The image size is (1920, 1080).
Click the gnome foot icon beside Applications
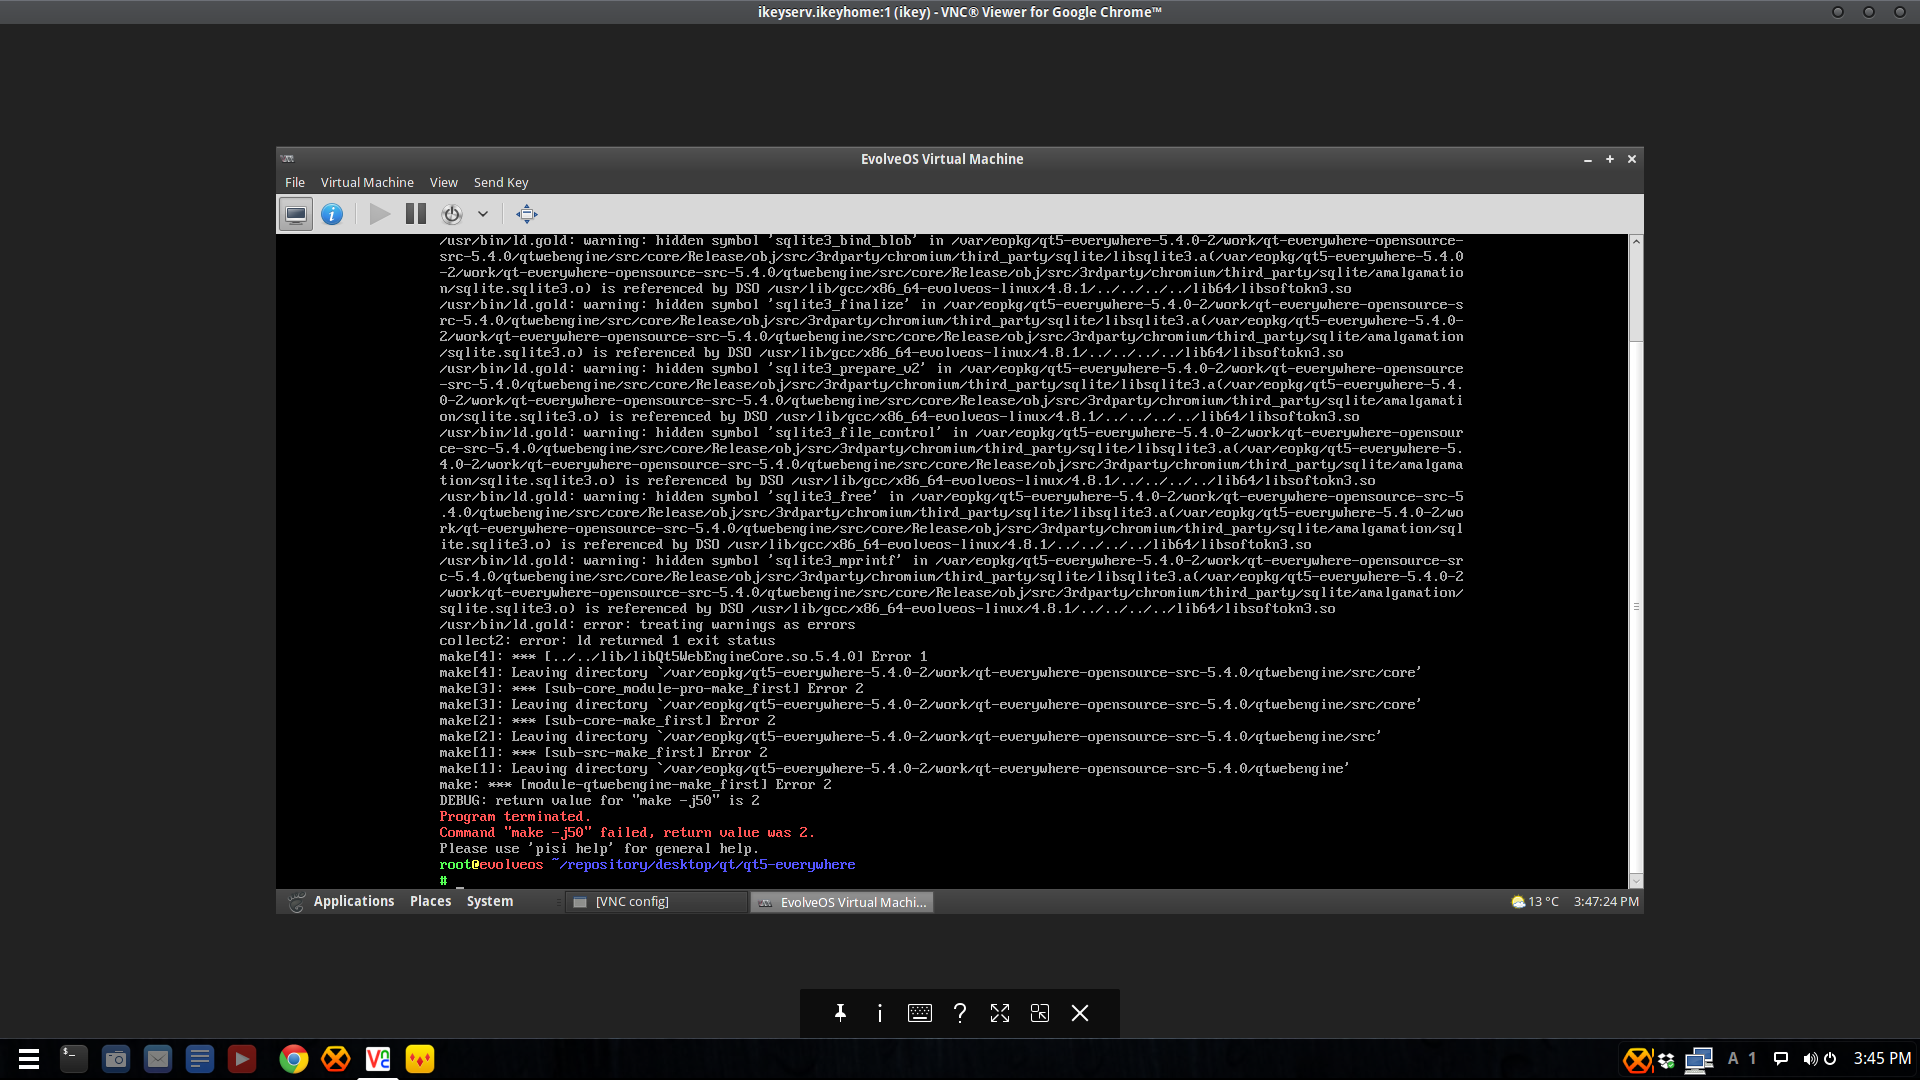pos(297,902)
